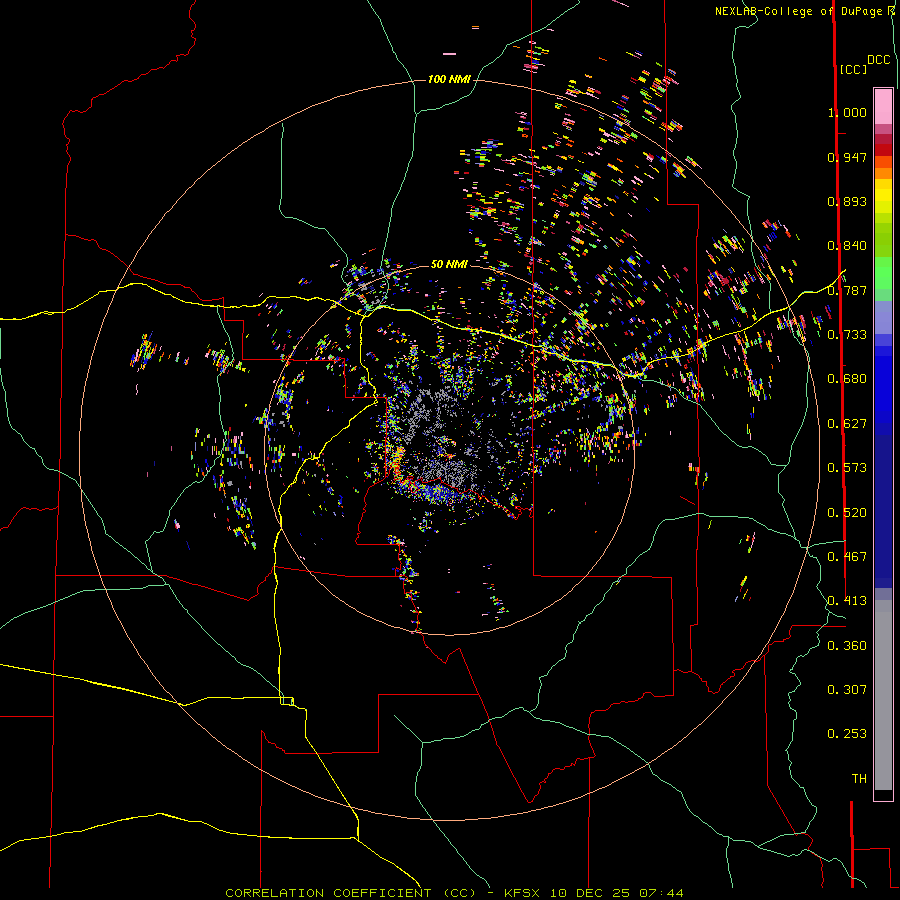Image resolution: width=900 pixels, height=900 pixels.
Task: Click the 0.733 legend value
Action: pos(847,335)
